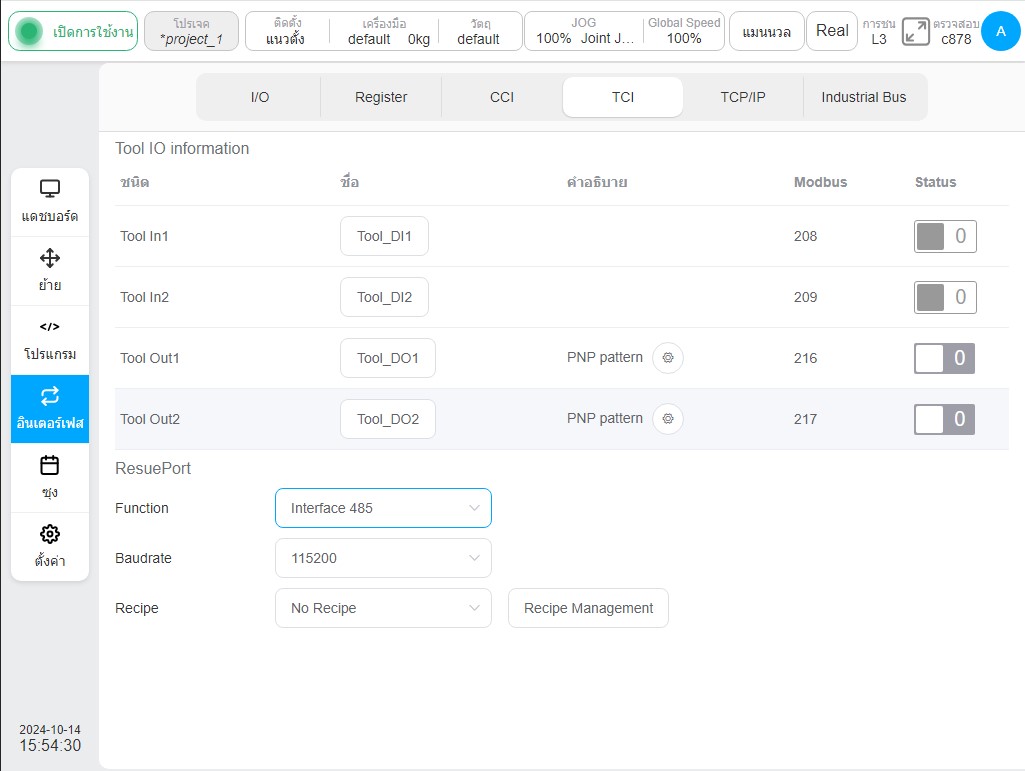
Task: Click the fullscreen expand arrows icon
Action: coord(915,31)
